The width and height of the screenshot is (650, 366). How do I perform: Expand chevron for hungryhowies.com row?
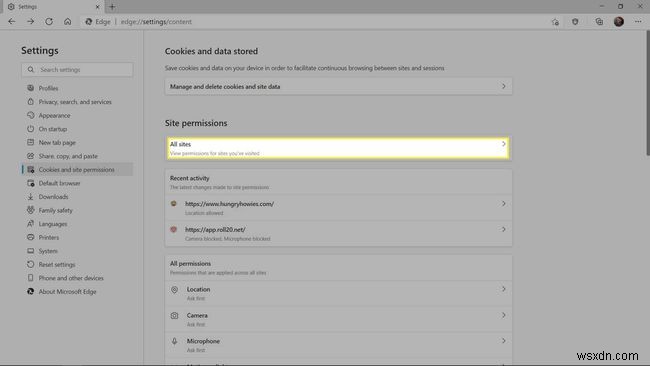(504, 204)
